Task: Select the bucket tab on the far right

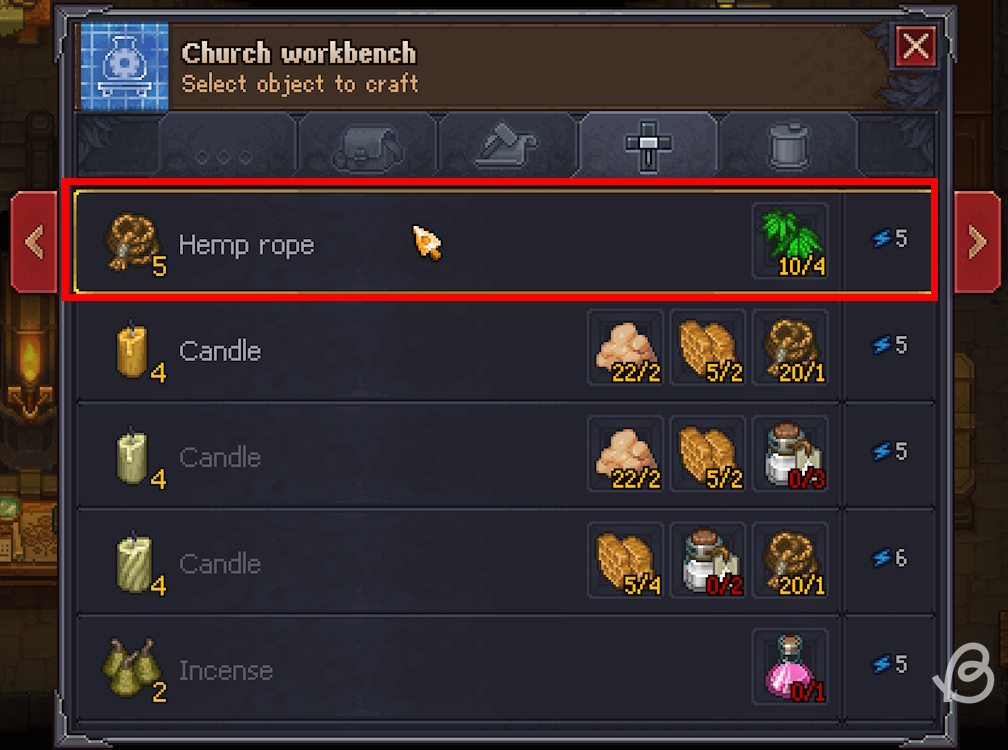Action: [x=789, y=143]
